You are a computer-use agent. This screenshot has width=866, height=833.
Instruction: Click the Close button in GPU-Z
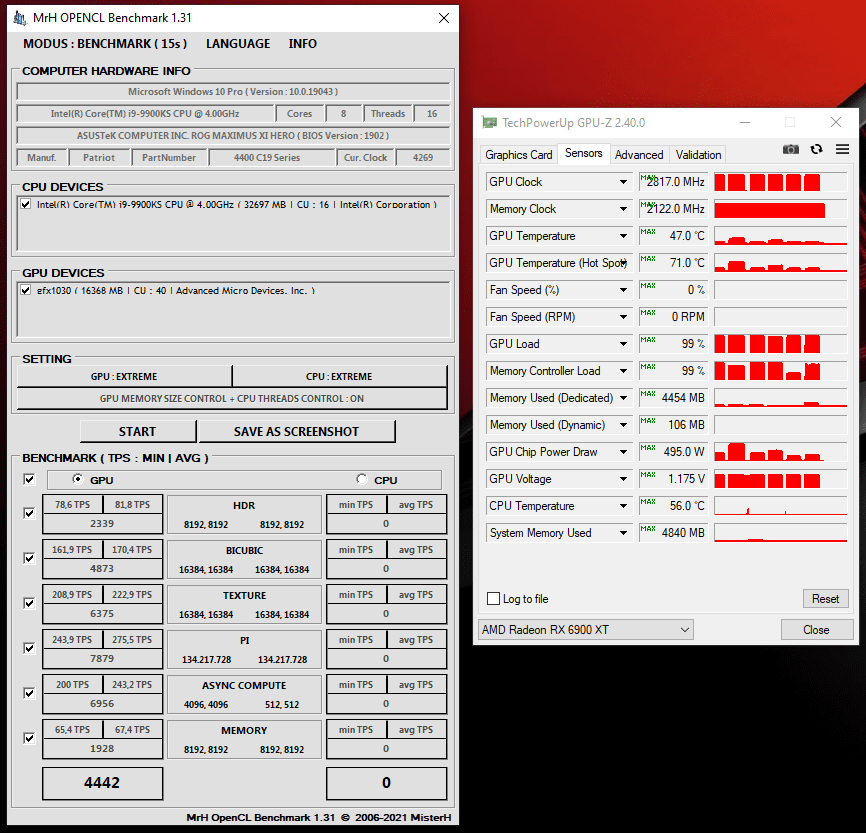click(x=816, y=630)
